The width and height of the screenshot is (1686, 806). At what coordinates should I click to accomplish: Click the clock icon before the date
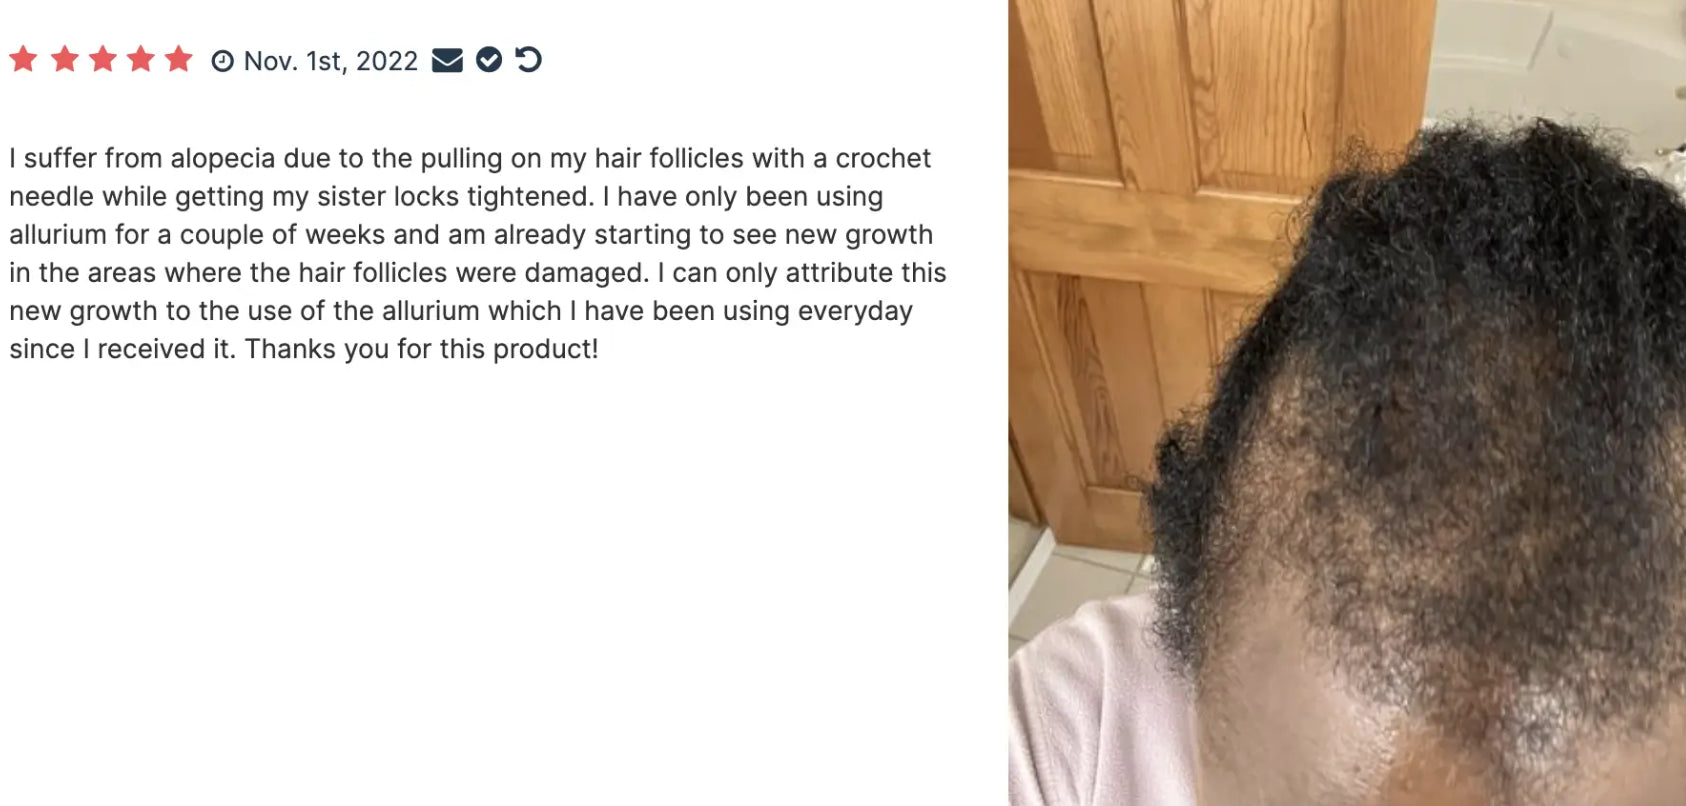coord(222,61)
